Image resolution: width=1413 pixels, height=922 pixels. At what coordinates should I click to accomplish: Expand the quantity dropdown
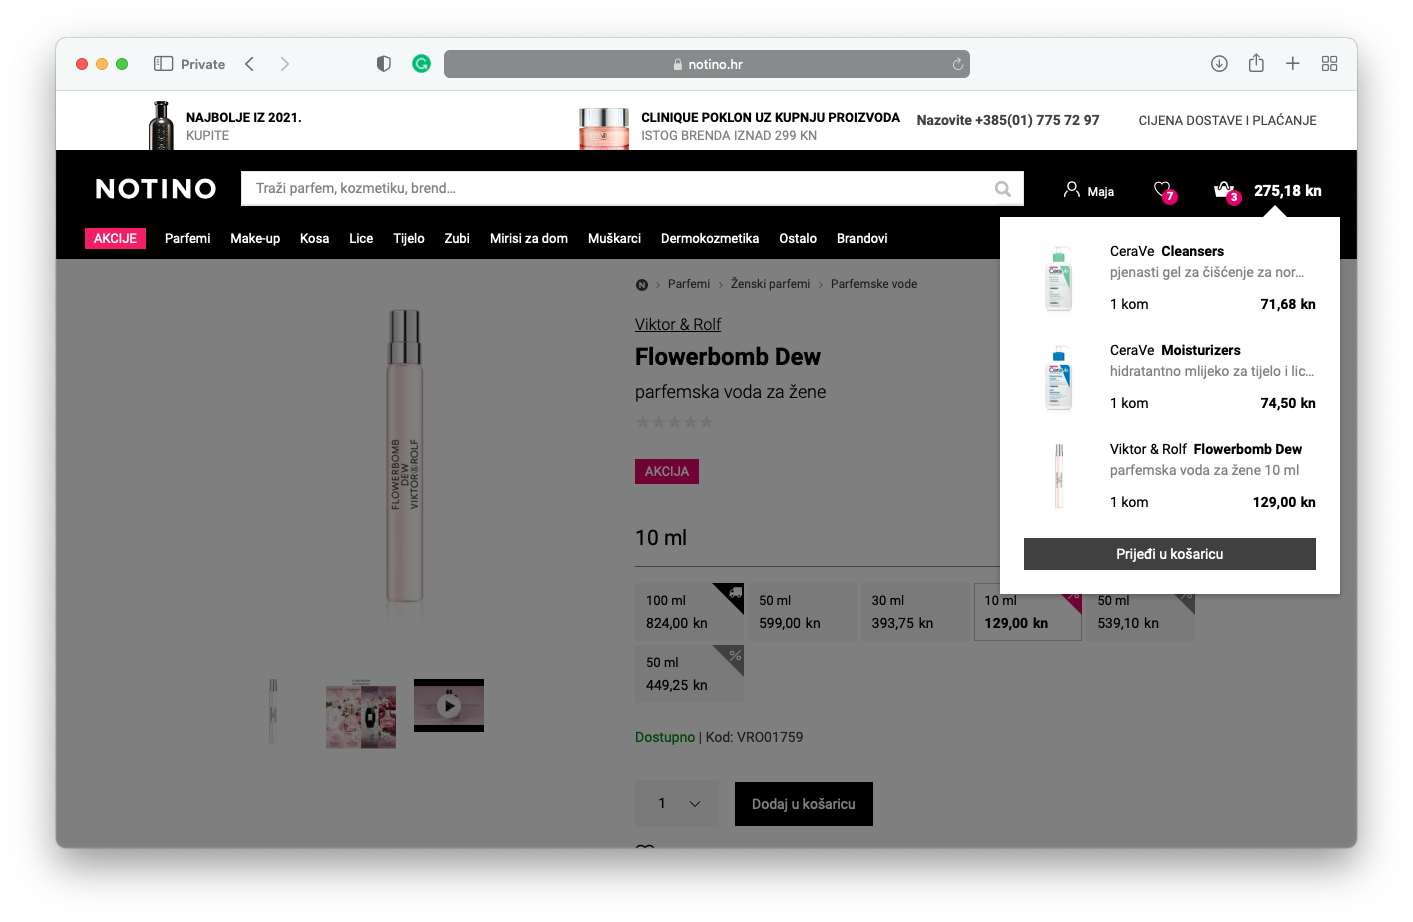coord(677,804)
